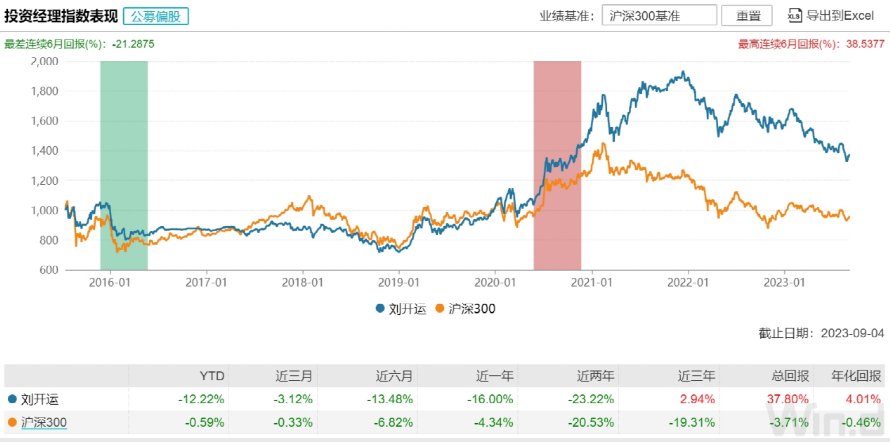
Task: Open the 沪深300基准 benchmark selector
Action: pos(660,16)
